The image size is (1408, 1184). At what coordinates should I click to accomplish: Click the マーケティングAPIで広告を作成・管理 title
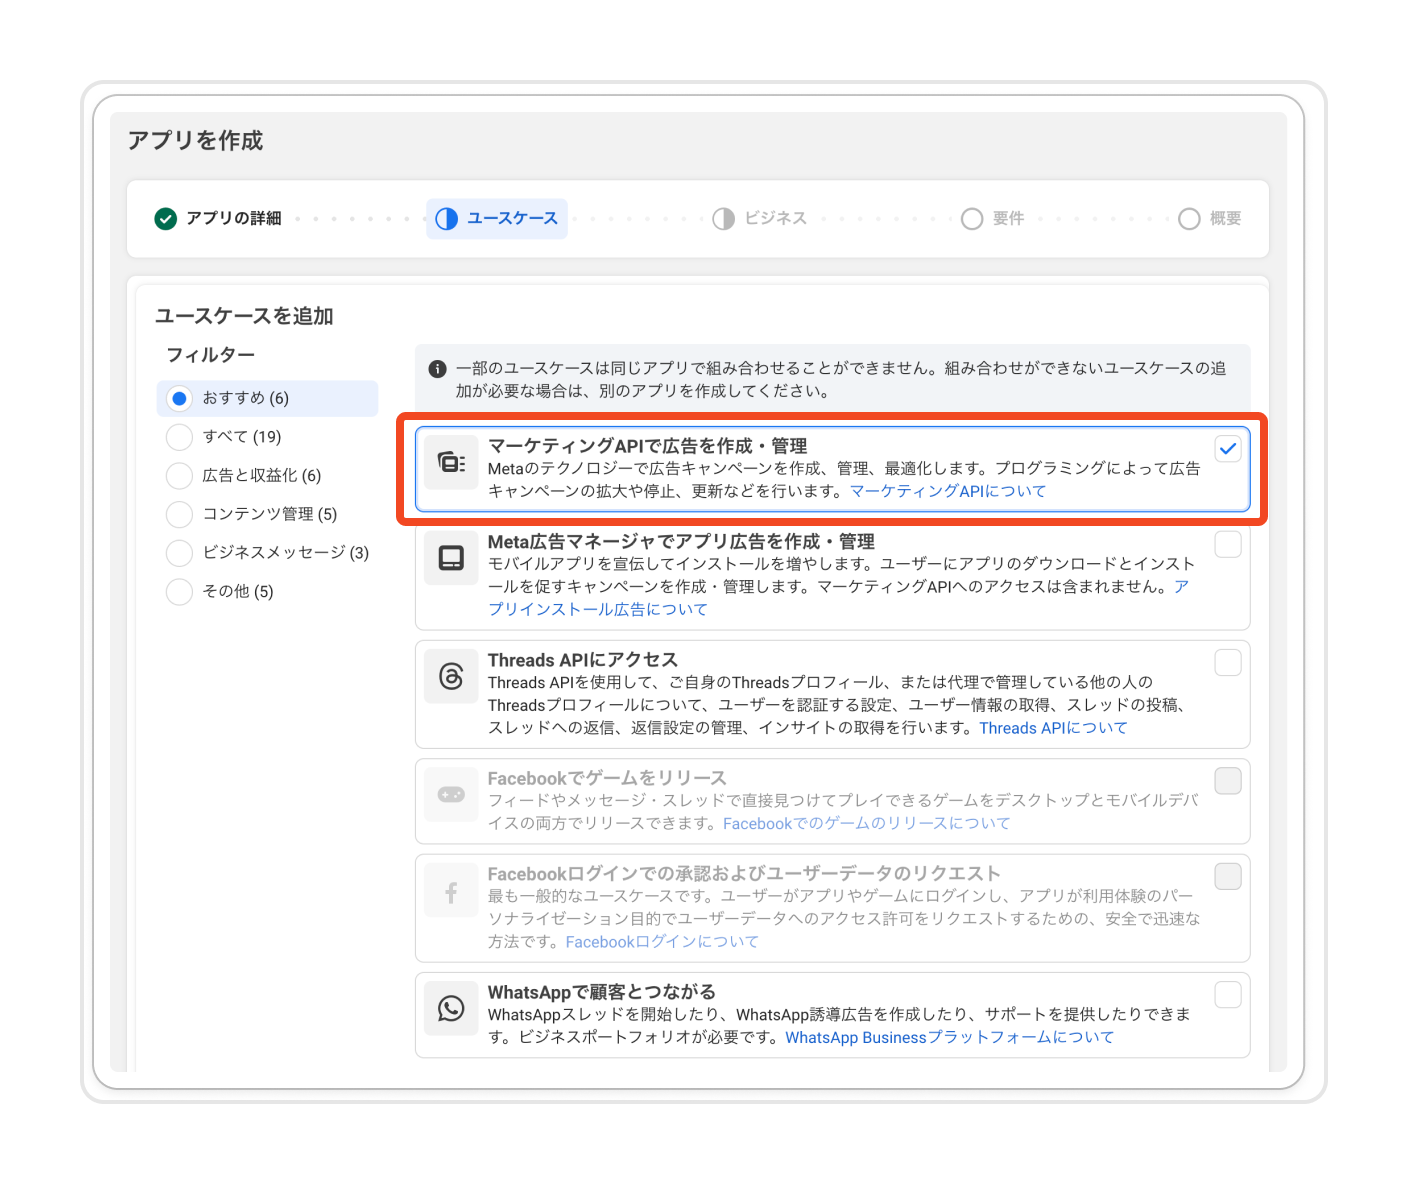click(x=647, y=446)
